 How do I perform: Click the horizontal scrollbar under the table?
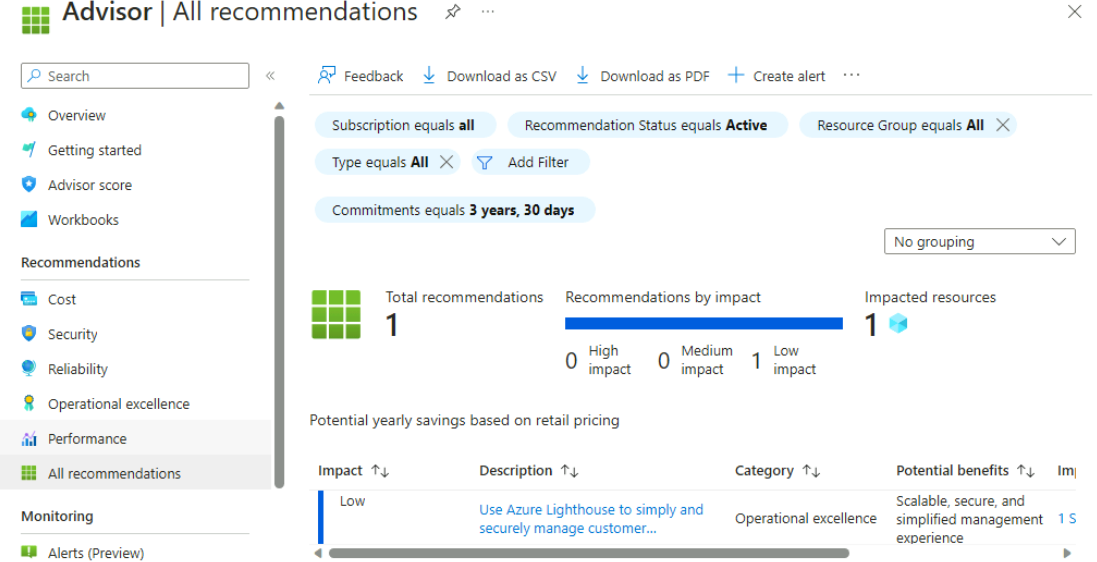588,552
